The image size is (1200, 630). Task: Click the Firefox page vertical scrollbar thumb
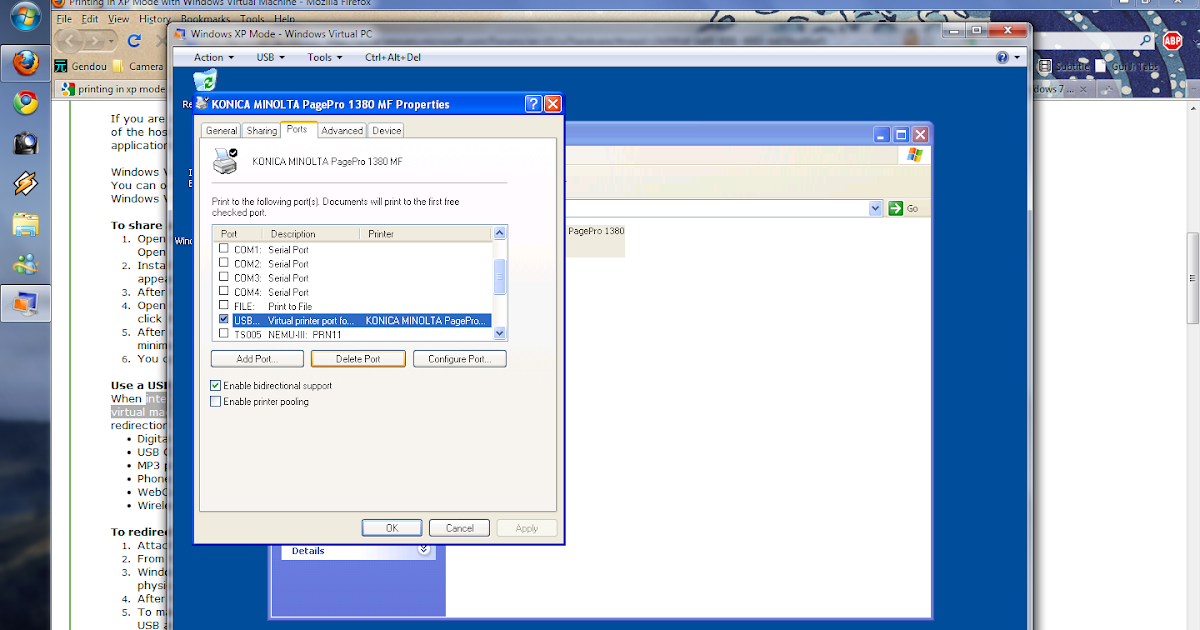pos(1193,279)
